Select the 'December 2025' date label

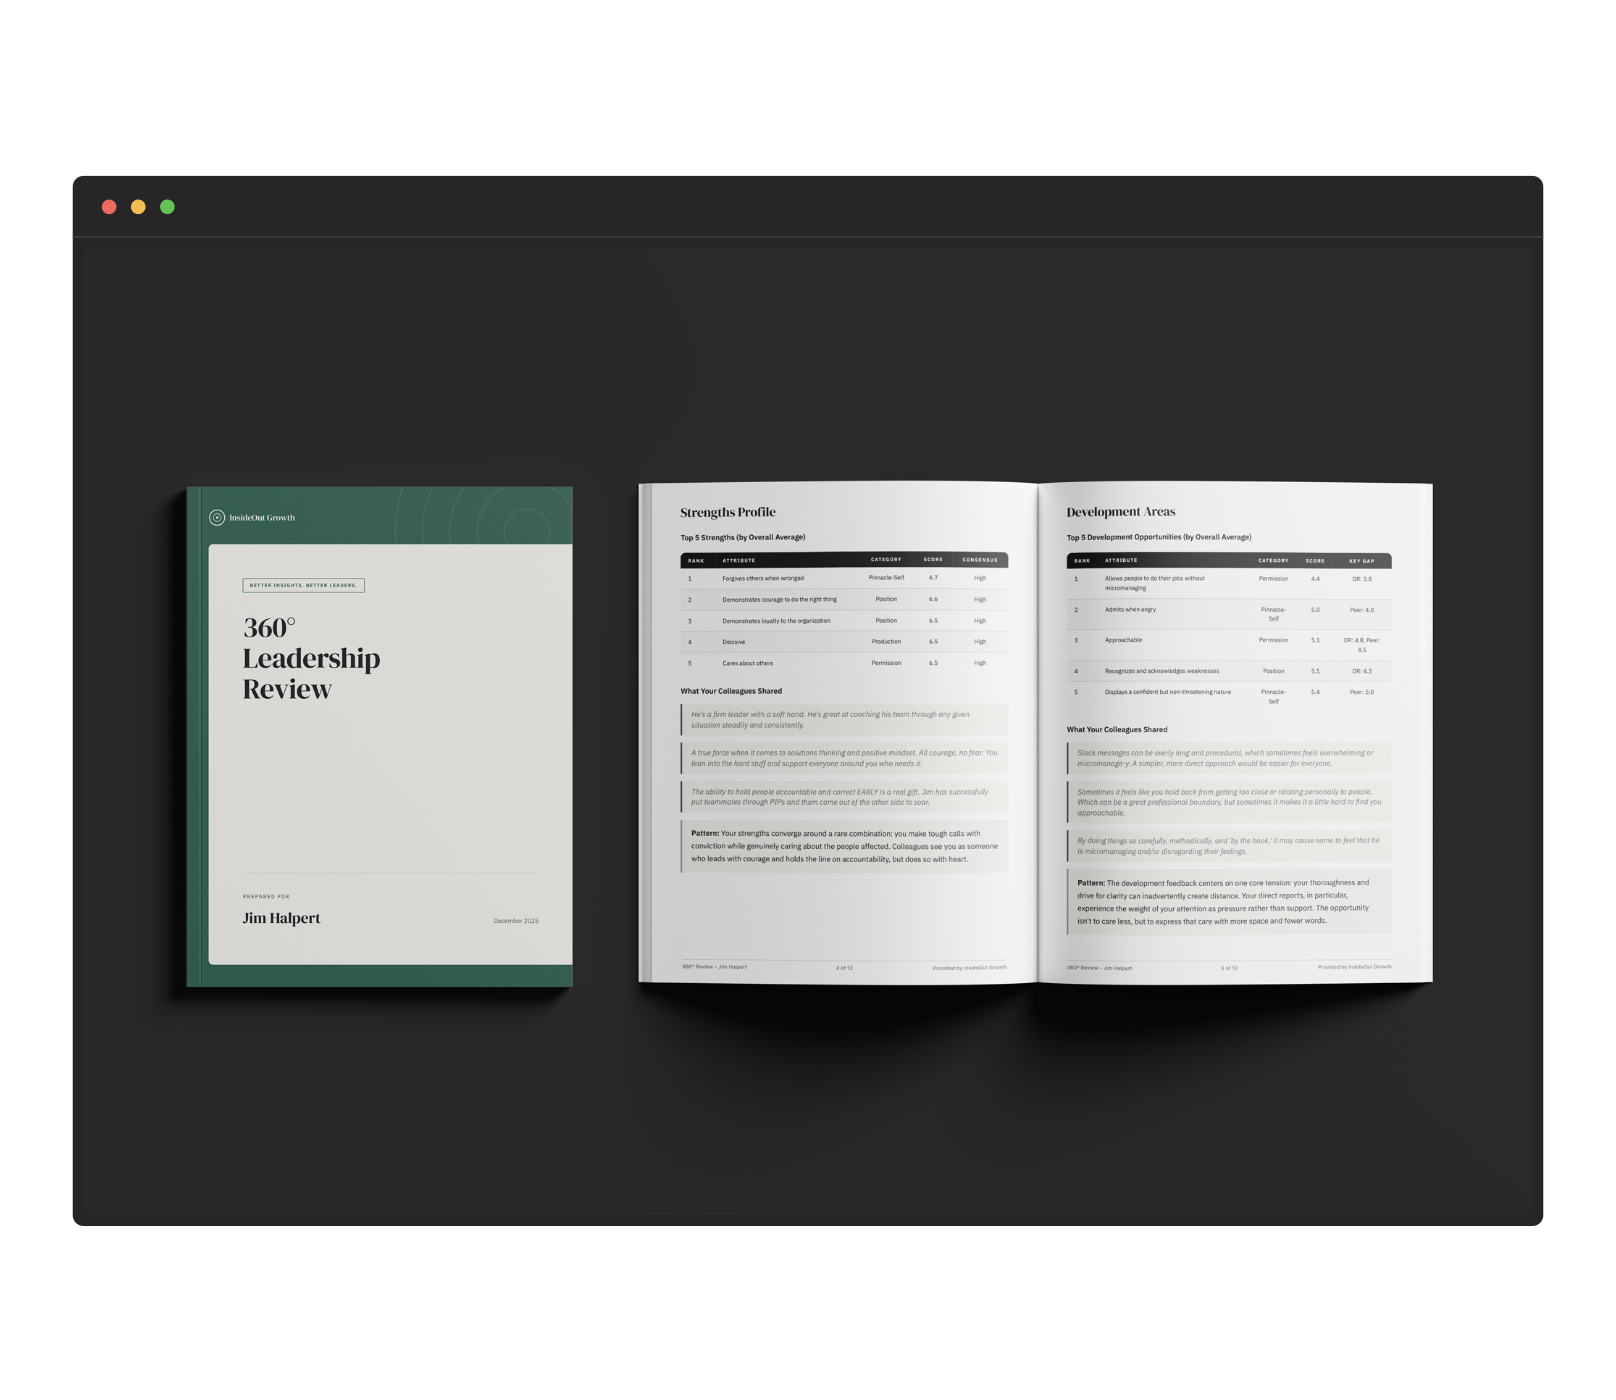click(515, 920)
